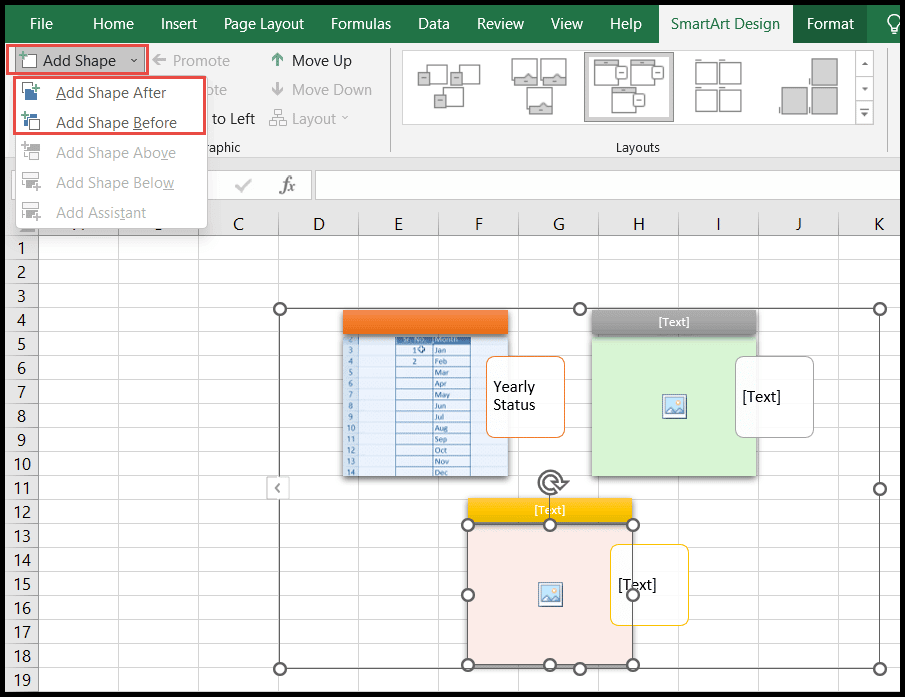Click the Add Shape icon in the ribbon
The height and width of the screenshot is (697, 905).
coord(29,59)
